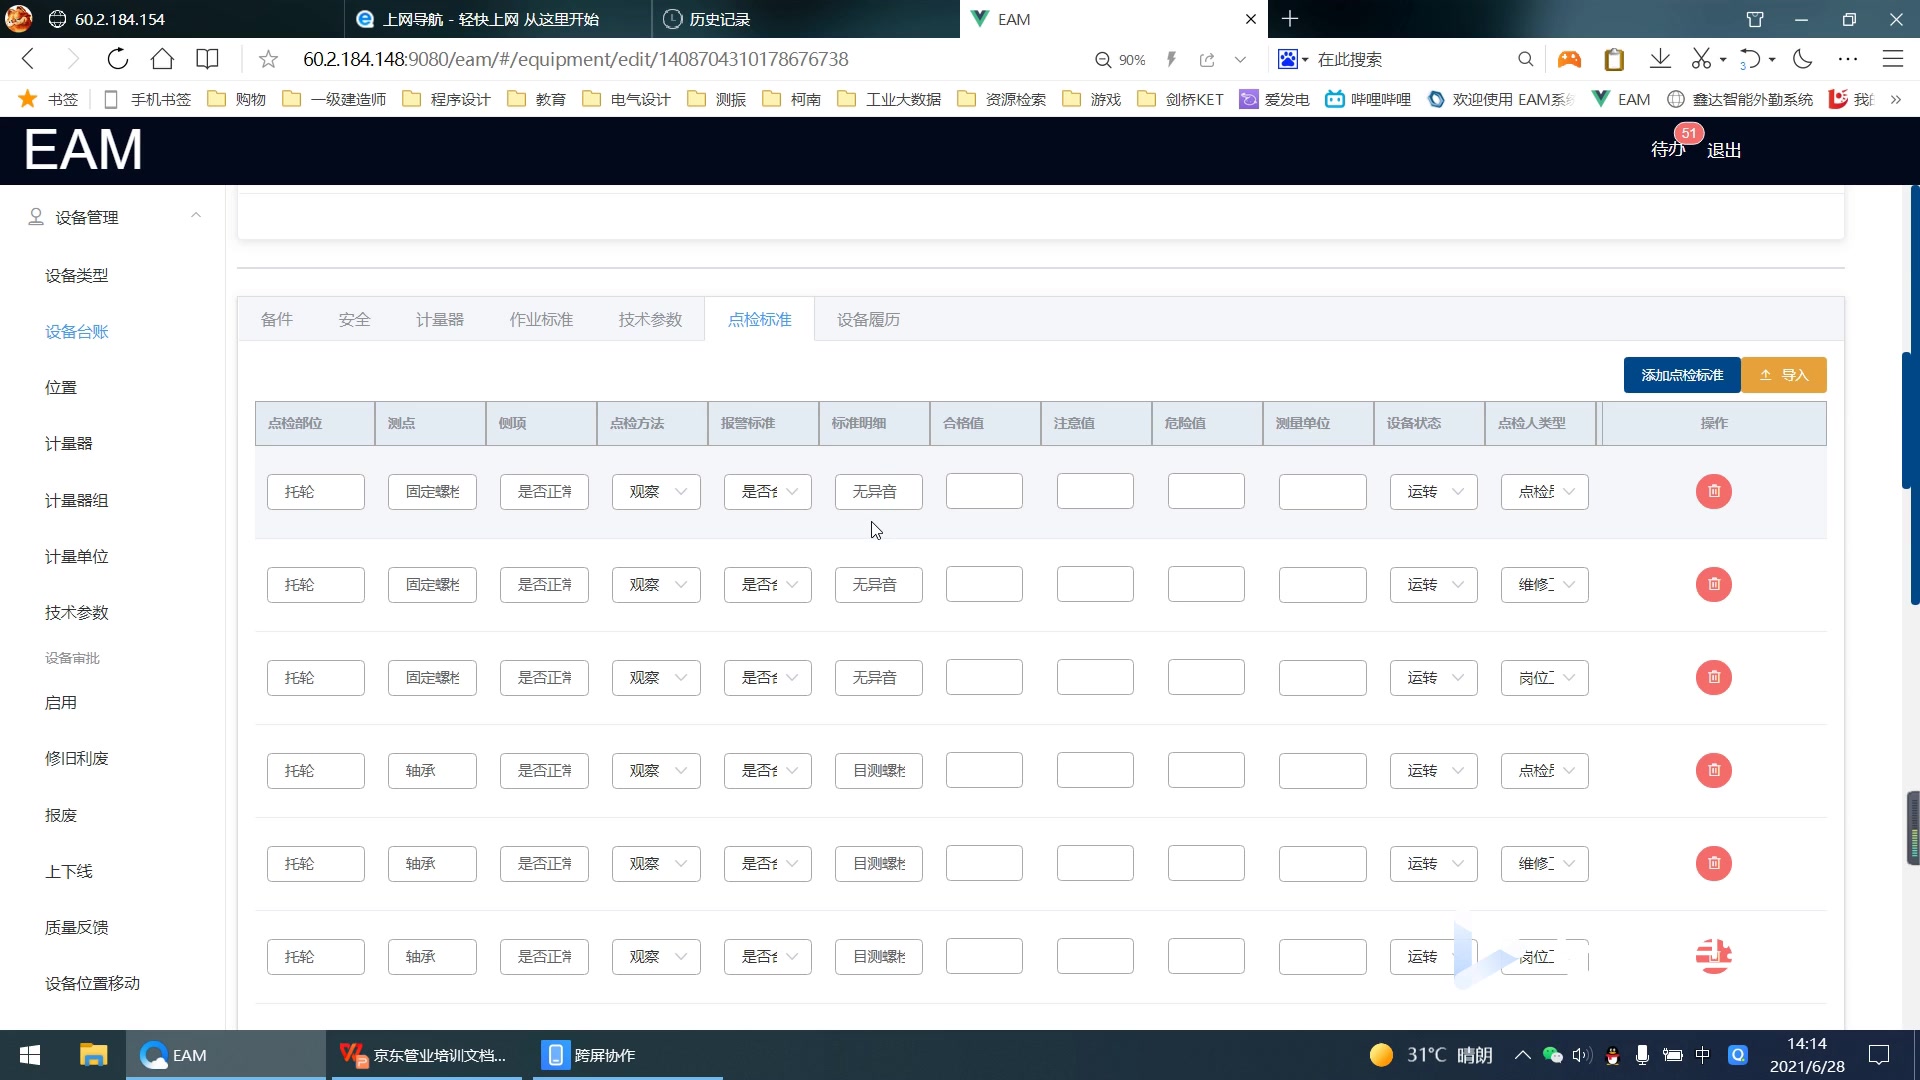Delete the first inspection standard row
Viewport: 1920px width, 1080px height.
[x=1713, y=491]
